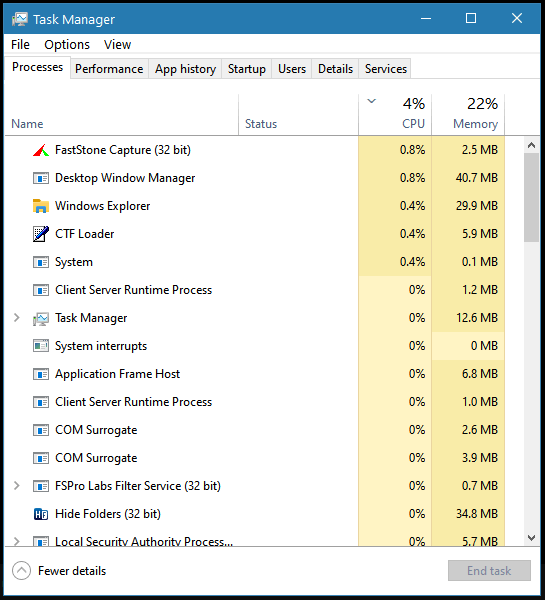Click the Fewer details circle arrow icon

(x=21, y=571)
